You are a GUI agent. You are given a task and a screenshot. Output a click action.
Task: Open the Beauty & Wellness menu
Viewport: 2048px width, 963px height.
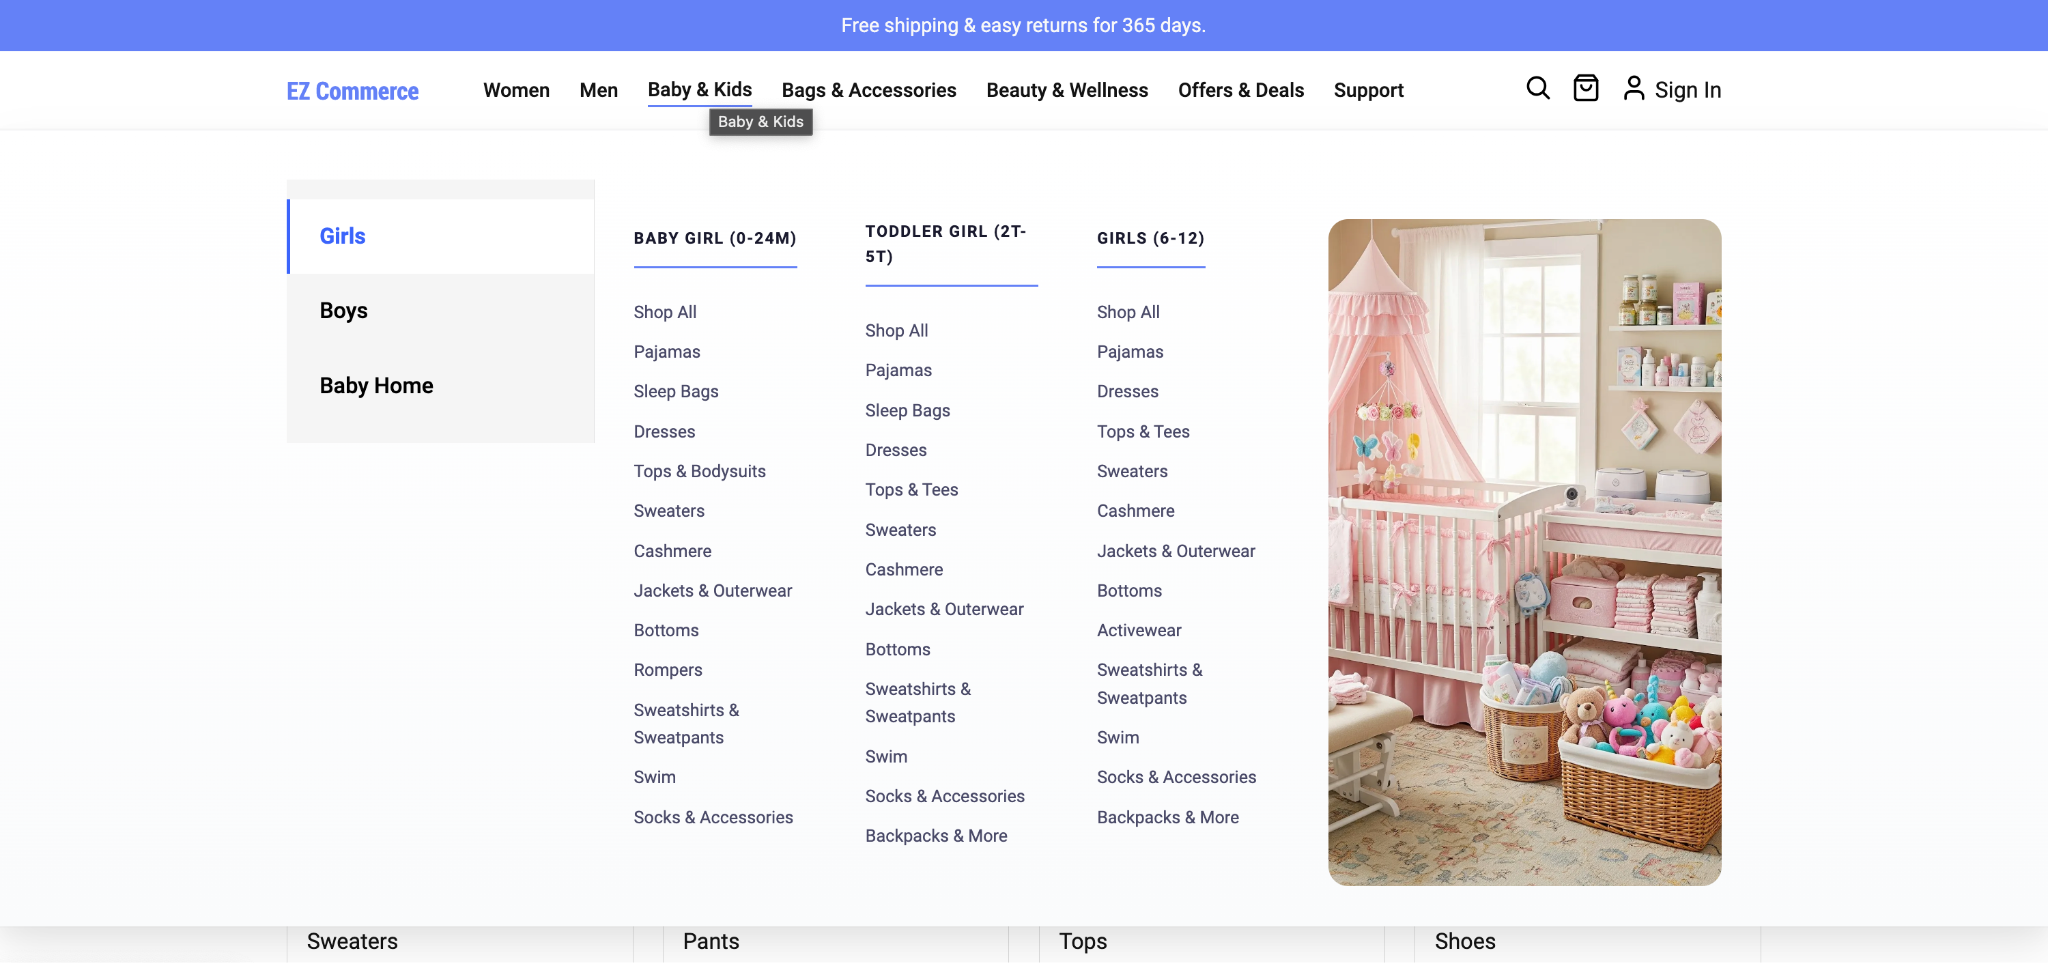pos(1066,90)
